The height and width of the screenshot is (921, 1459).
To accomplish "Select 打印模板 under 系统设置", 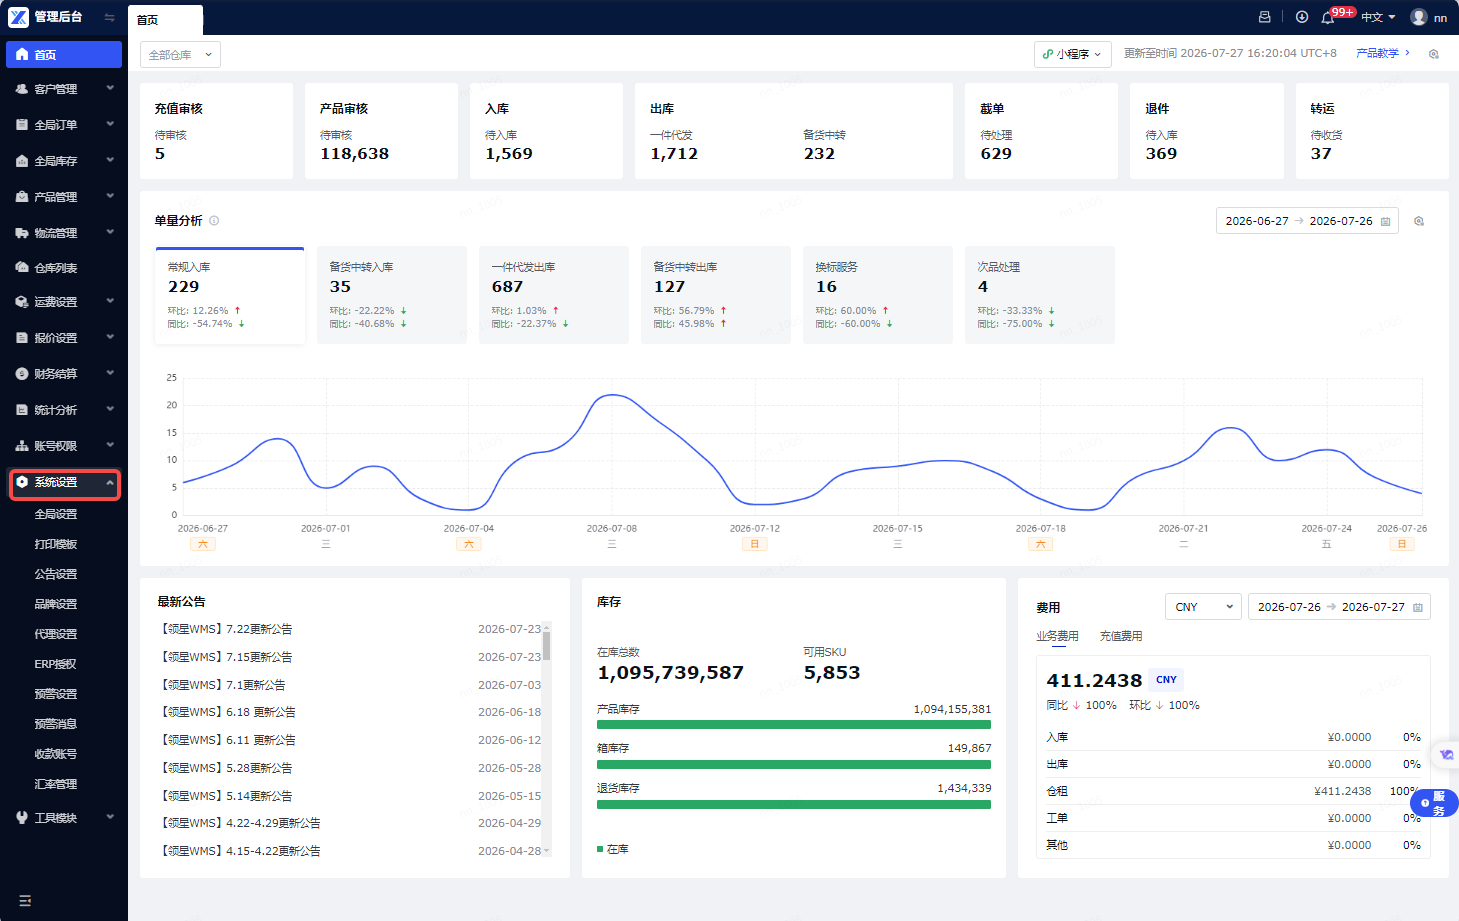I will [56, 544].
